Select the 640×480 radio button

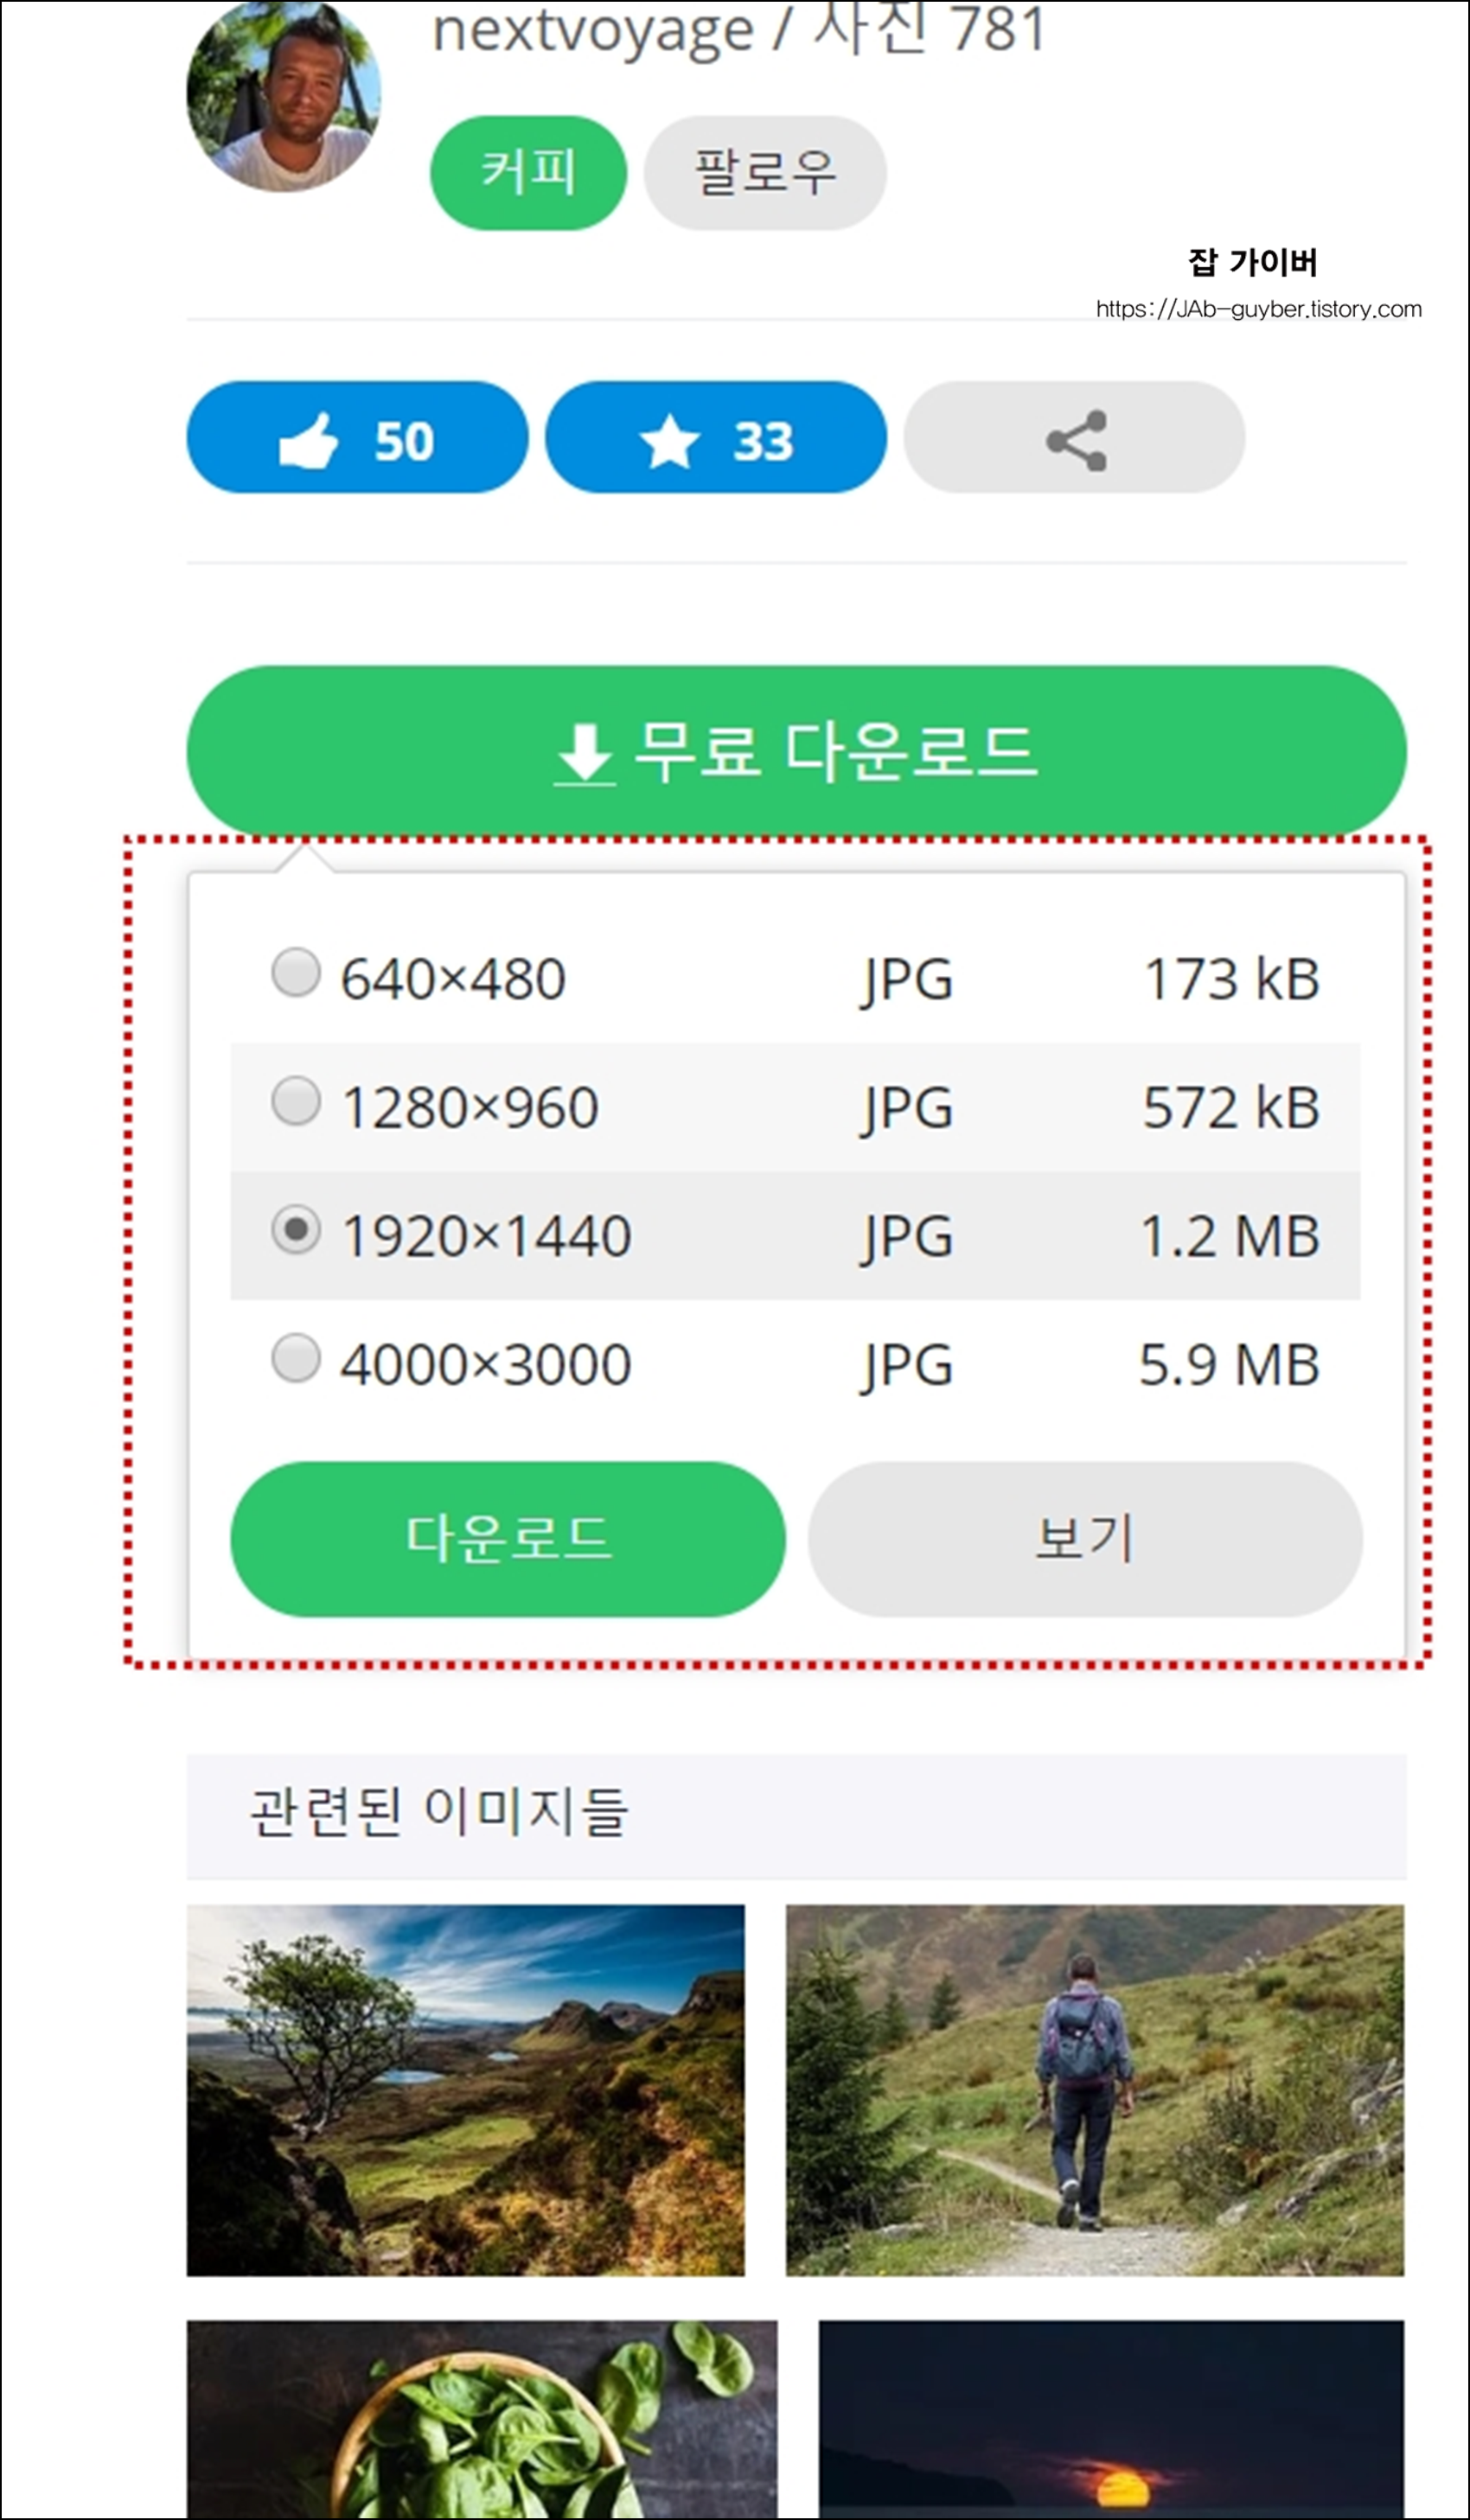296,972
